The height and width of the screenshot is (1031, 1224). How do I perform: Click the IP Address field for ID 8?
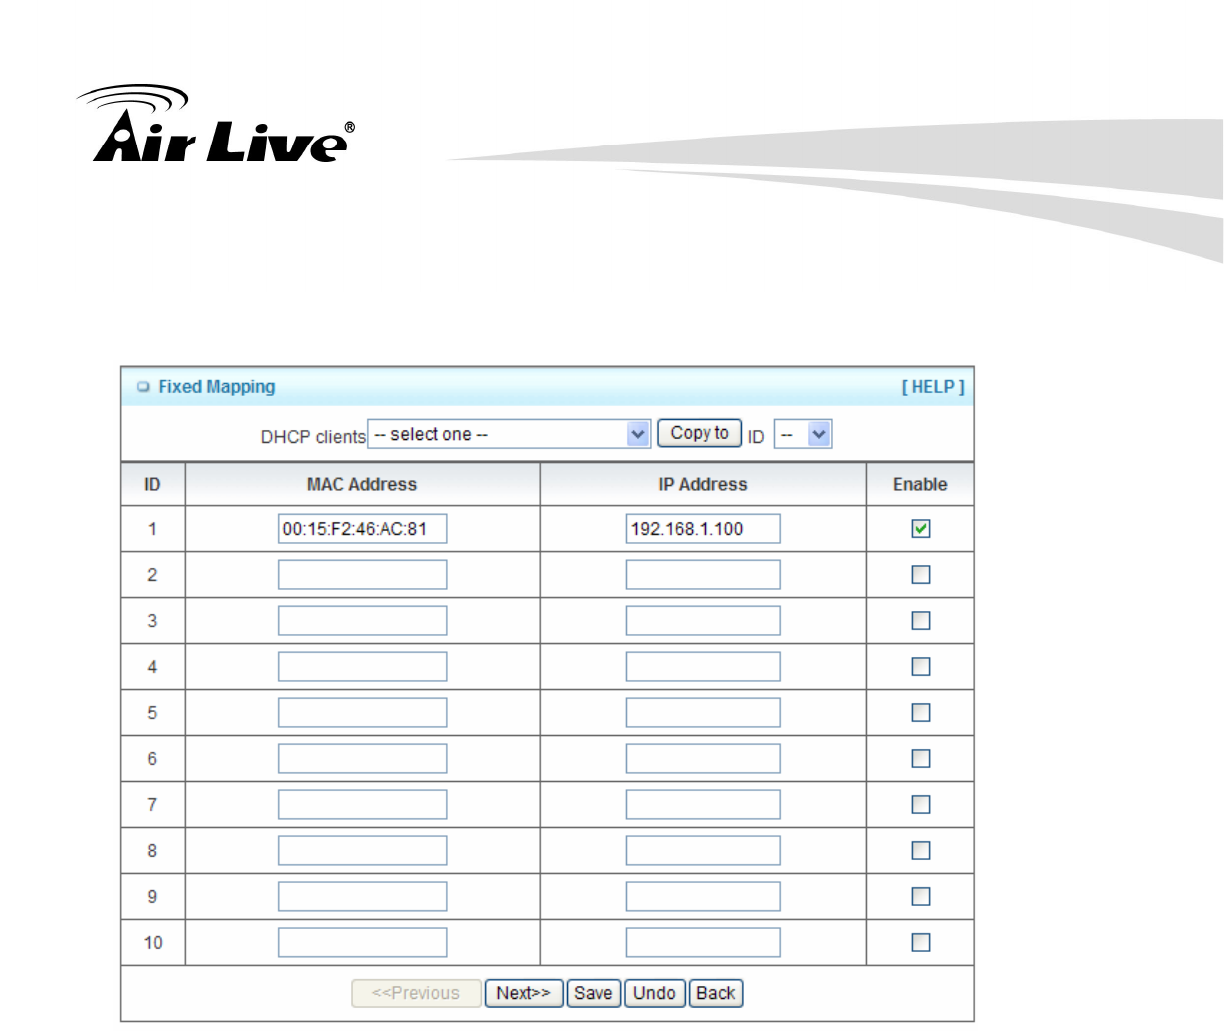703,851
